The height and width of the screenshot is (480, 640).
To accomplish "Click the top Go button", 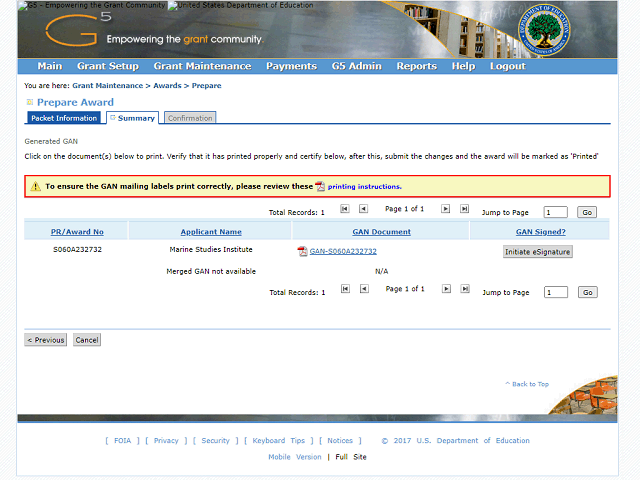I will click(587, 212).
